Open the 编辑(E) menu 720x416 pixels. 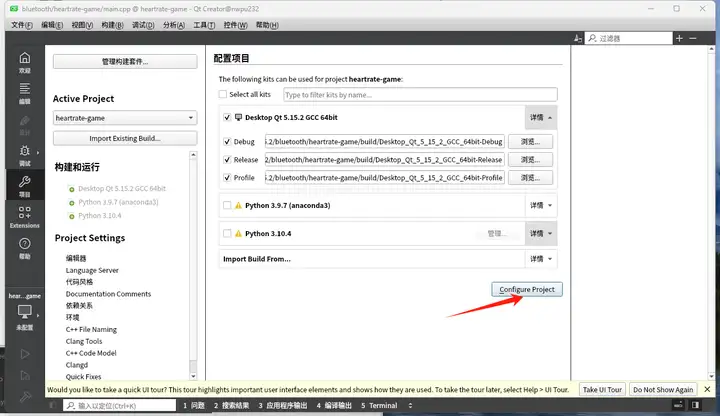pyautogui.click(x=52, y=25)
